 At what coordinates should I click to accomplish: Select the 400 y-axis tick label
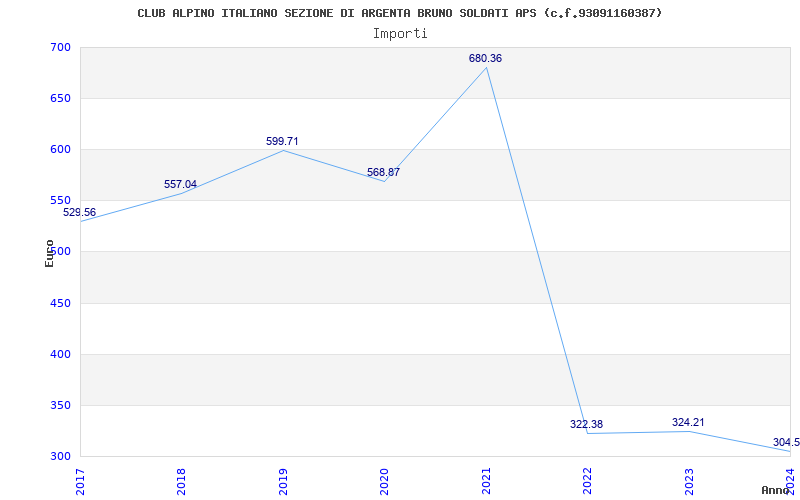(x=60, y=355)
